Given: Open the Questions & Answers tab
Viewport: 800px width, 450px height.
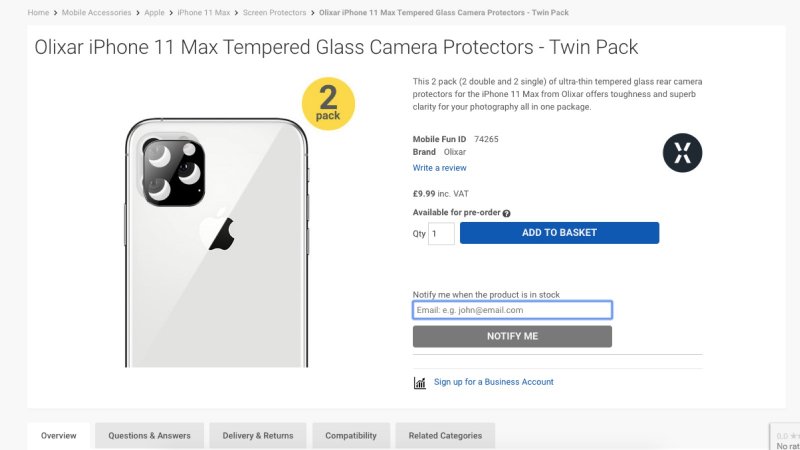Looking at the screenshot, I should (x=149, y=436).
